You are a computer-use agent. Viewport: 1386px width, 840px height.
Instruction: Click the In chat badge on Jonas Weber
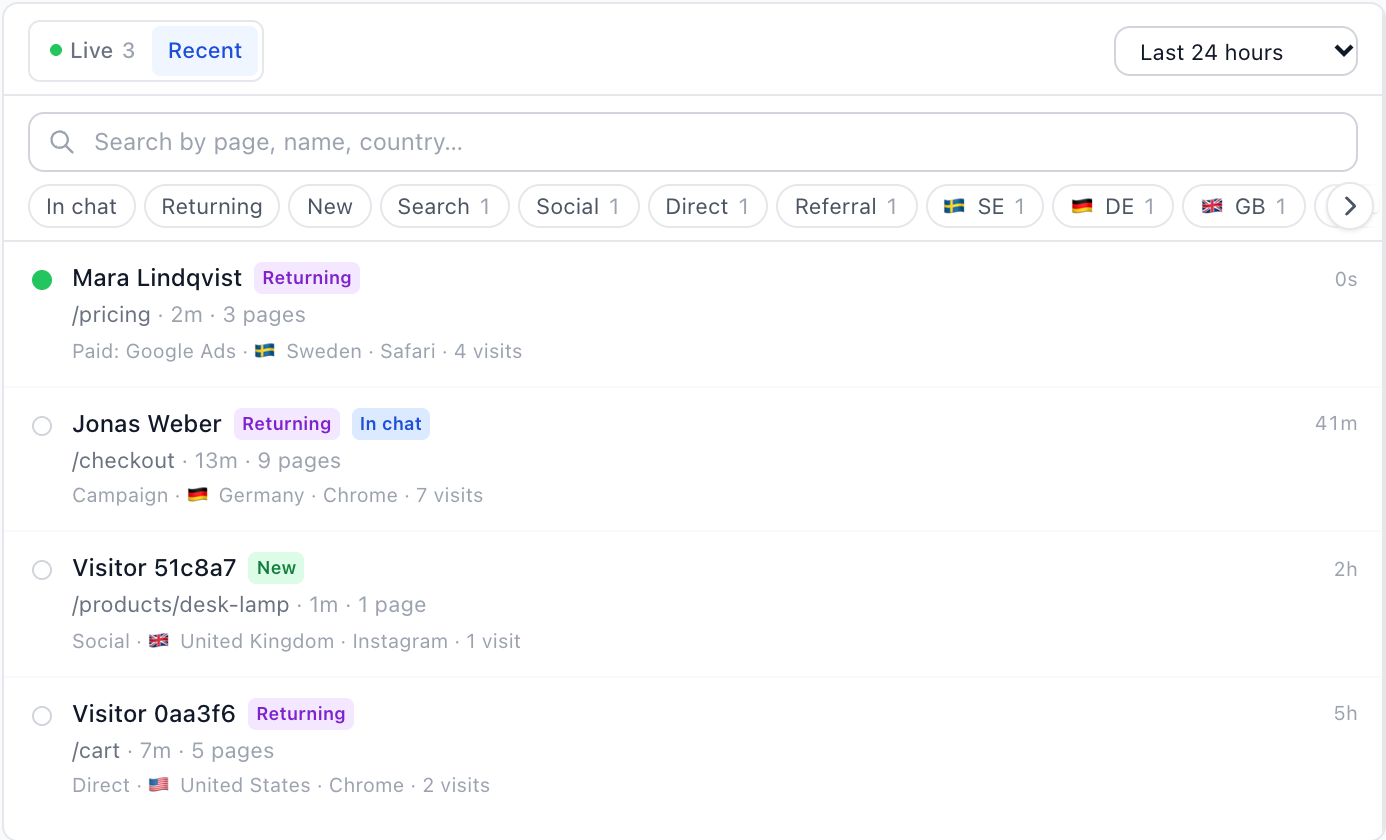tap(391, 424)
